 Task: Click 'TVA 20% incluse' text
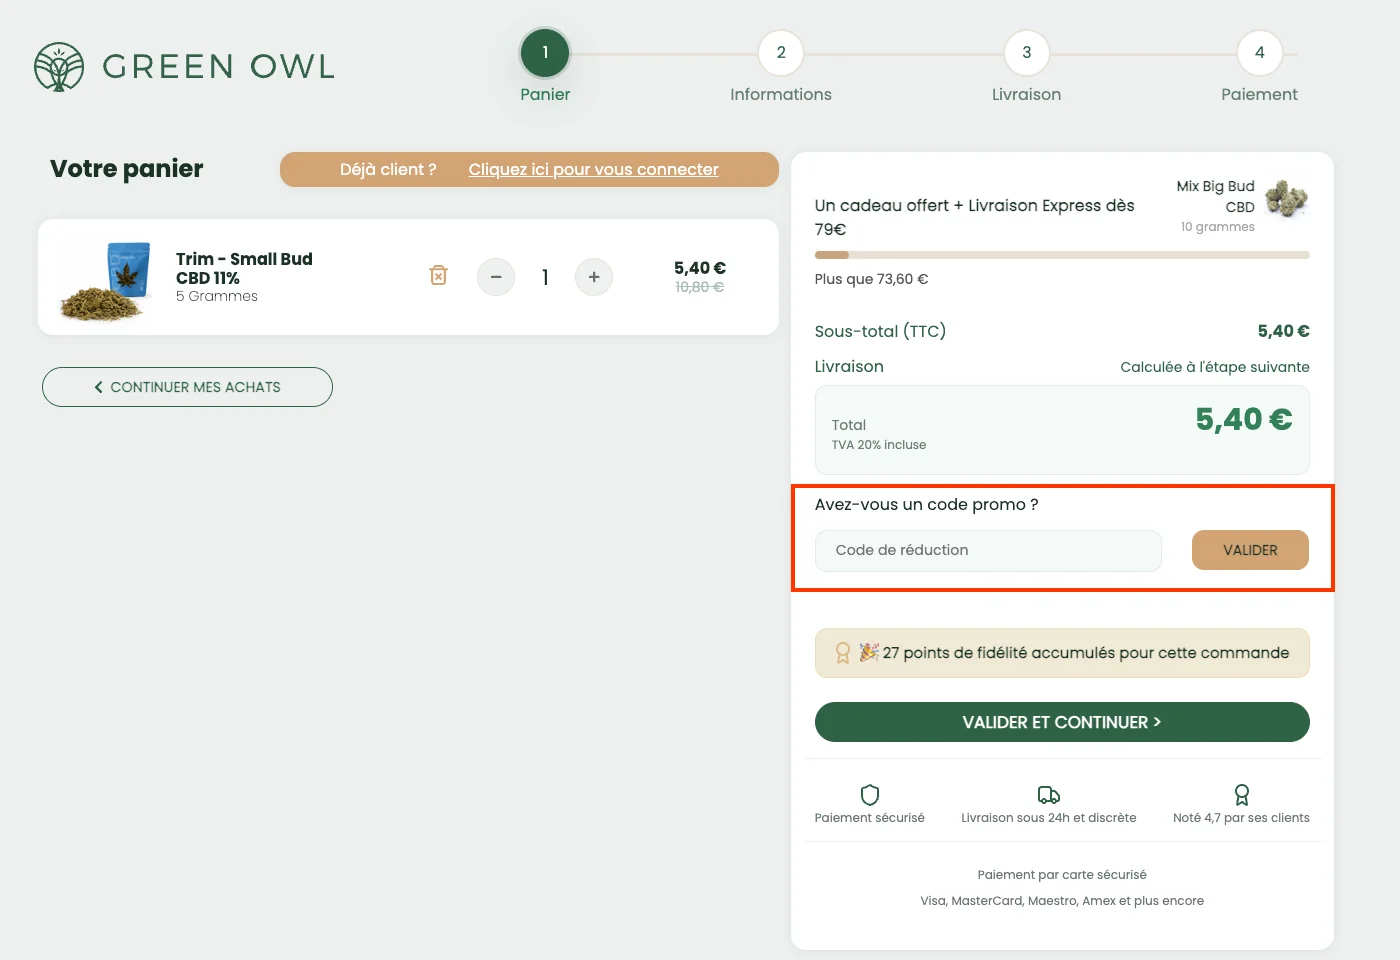(879, 445)
